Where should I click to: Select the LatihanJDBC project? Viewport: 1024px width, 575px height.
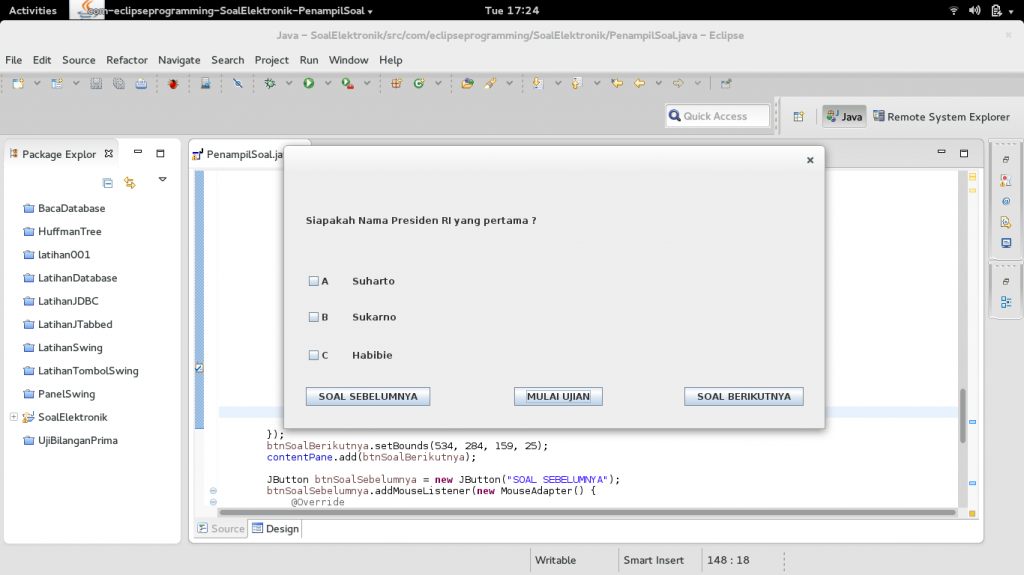coord(61,301)
